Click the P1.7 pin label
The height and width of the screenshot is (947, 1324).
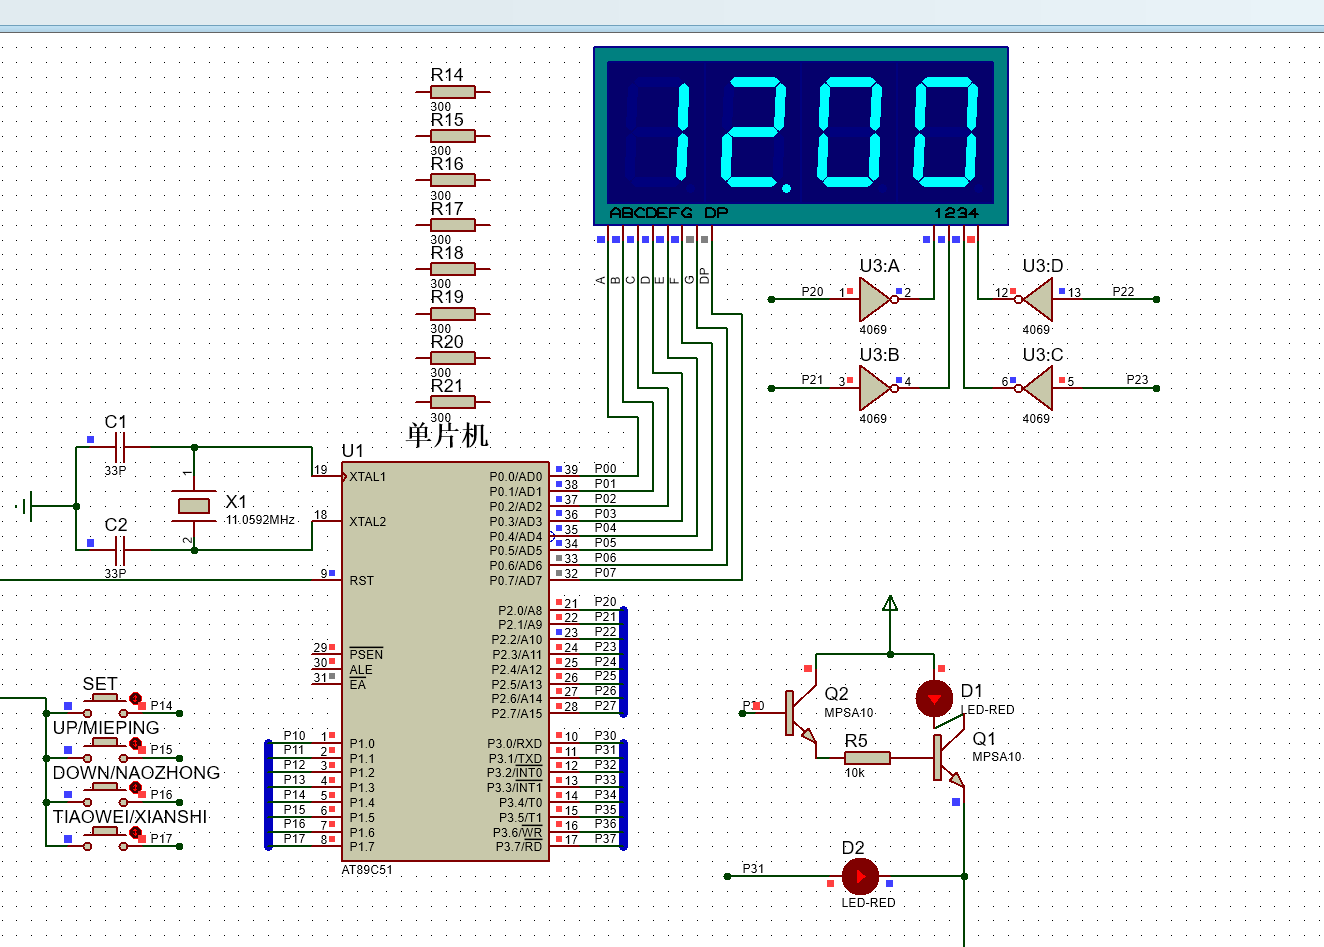[x=362, y=847]
